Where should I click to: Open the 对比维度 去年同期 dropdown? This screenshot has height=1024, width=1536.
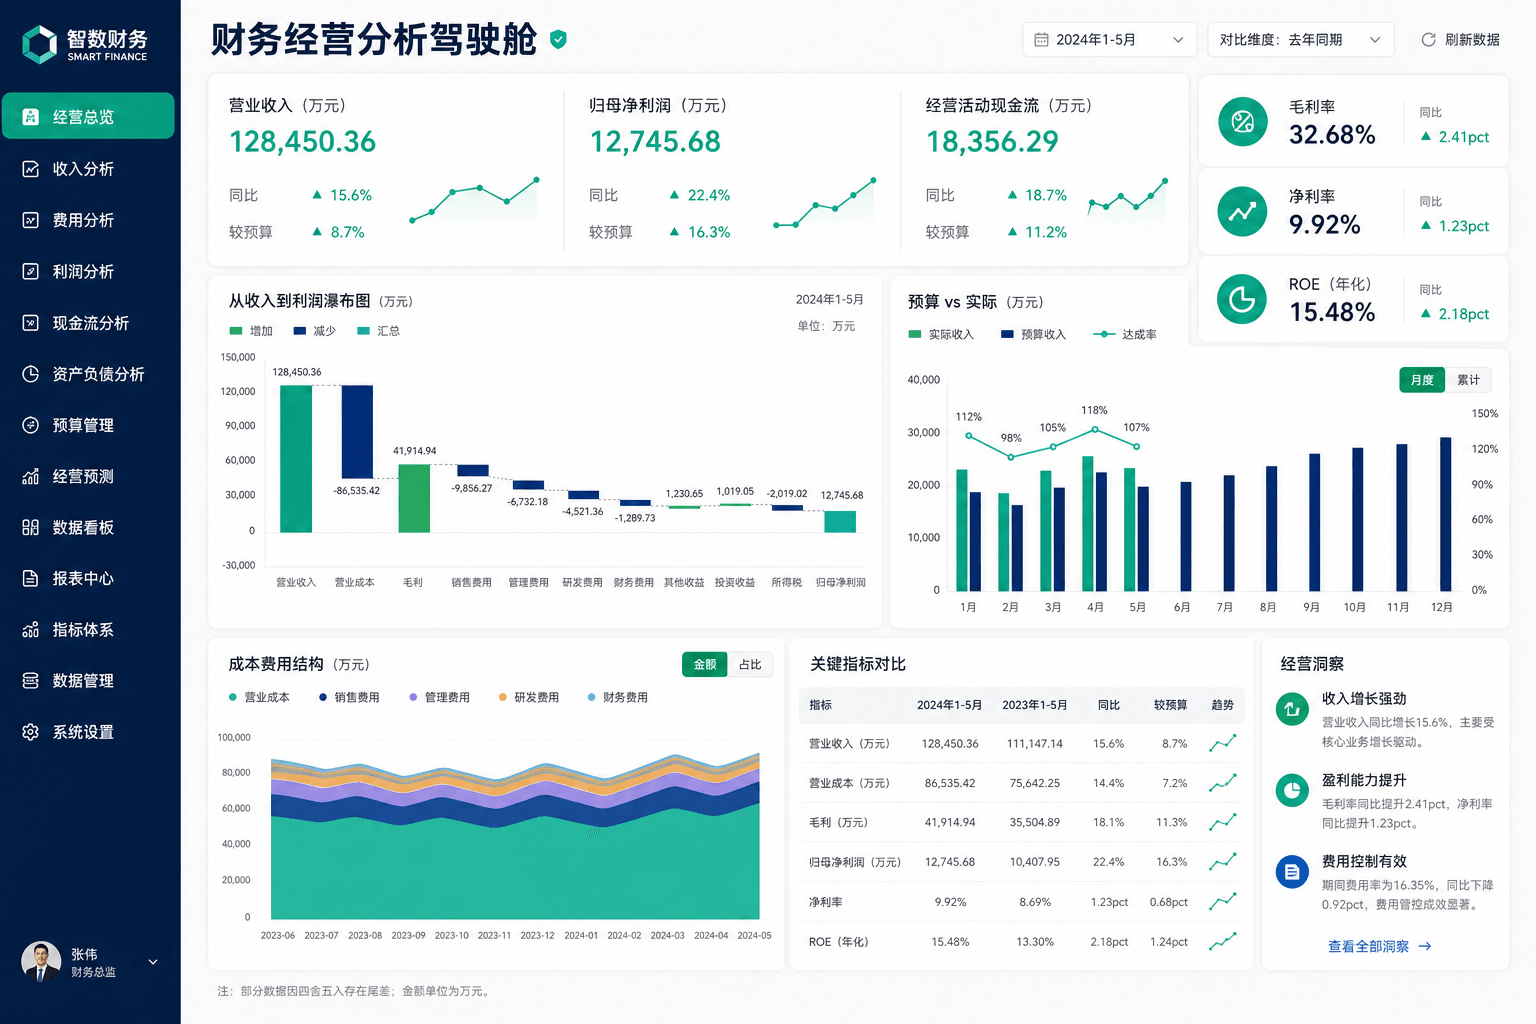click(x=1300, y=40)
